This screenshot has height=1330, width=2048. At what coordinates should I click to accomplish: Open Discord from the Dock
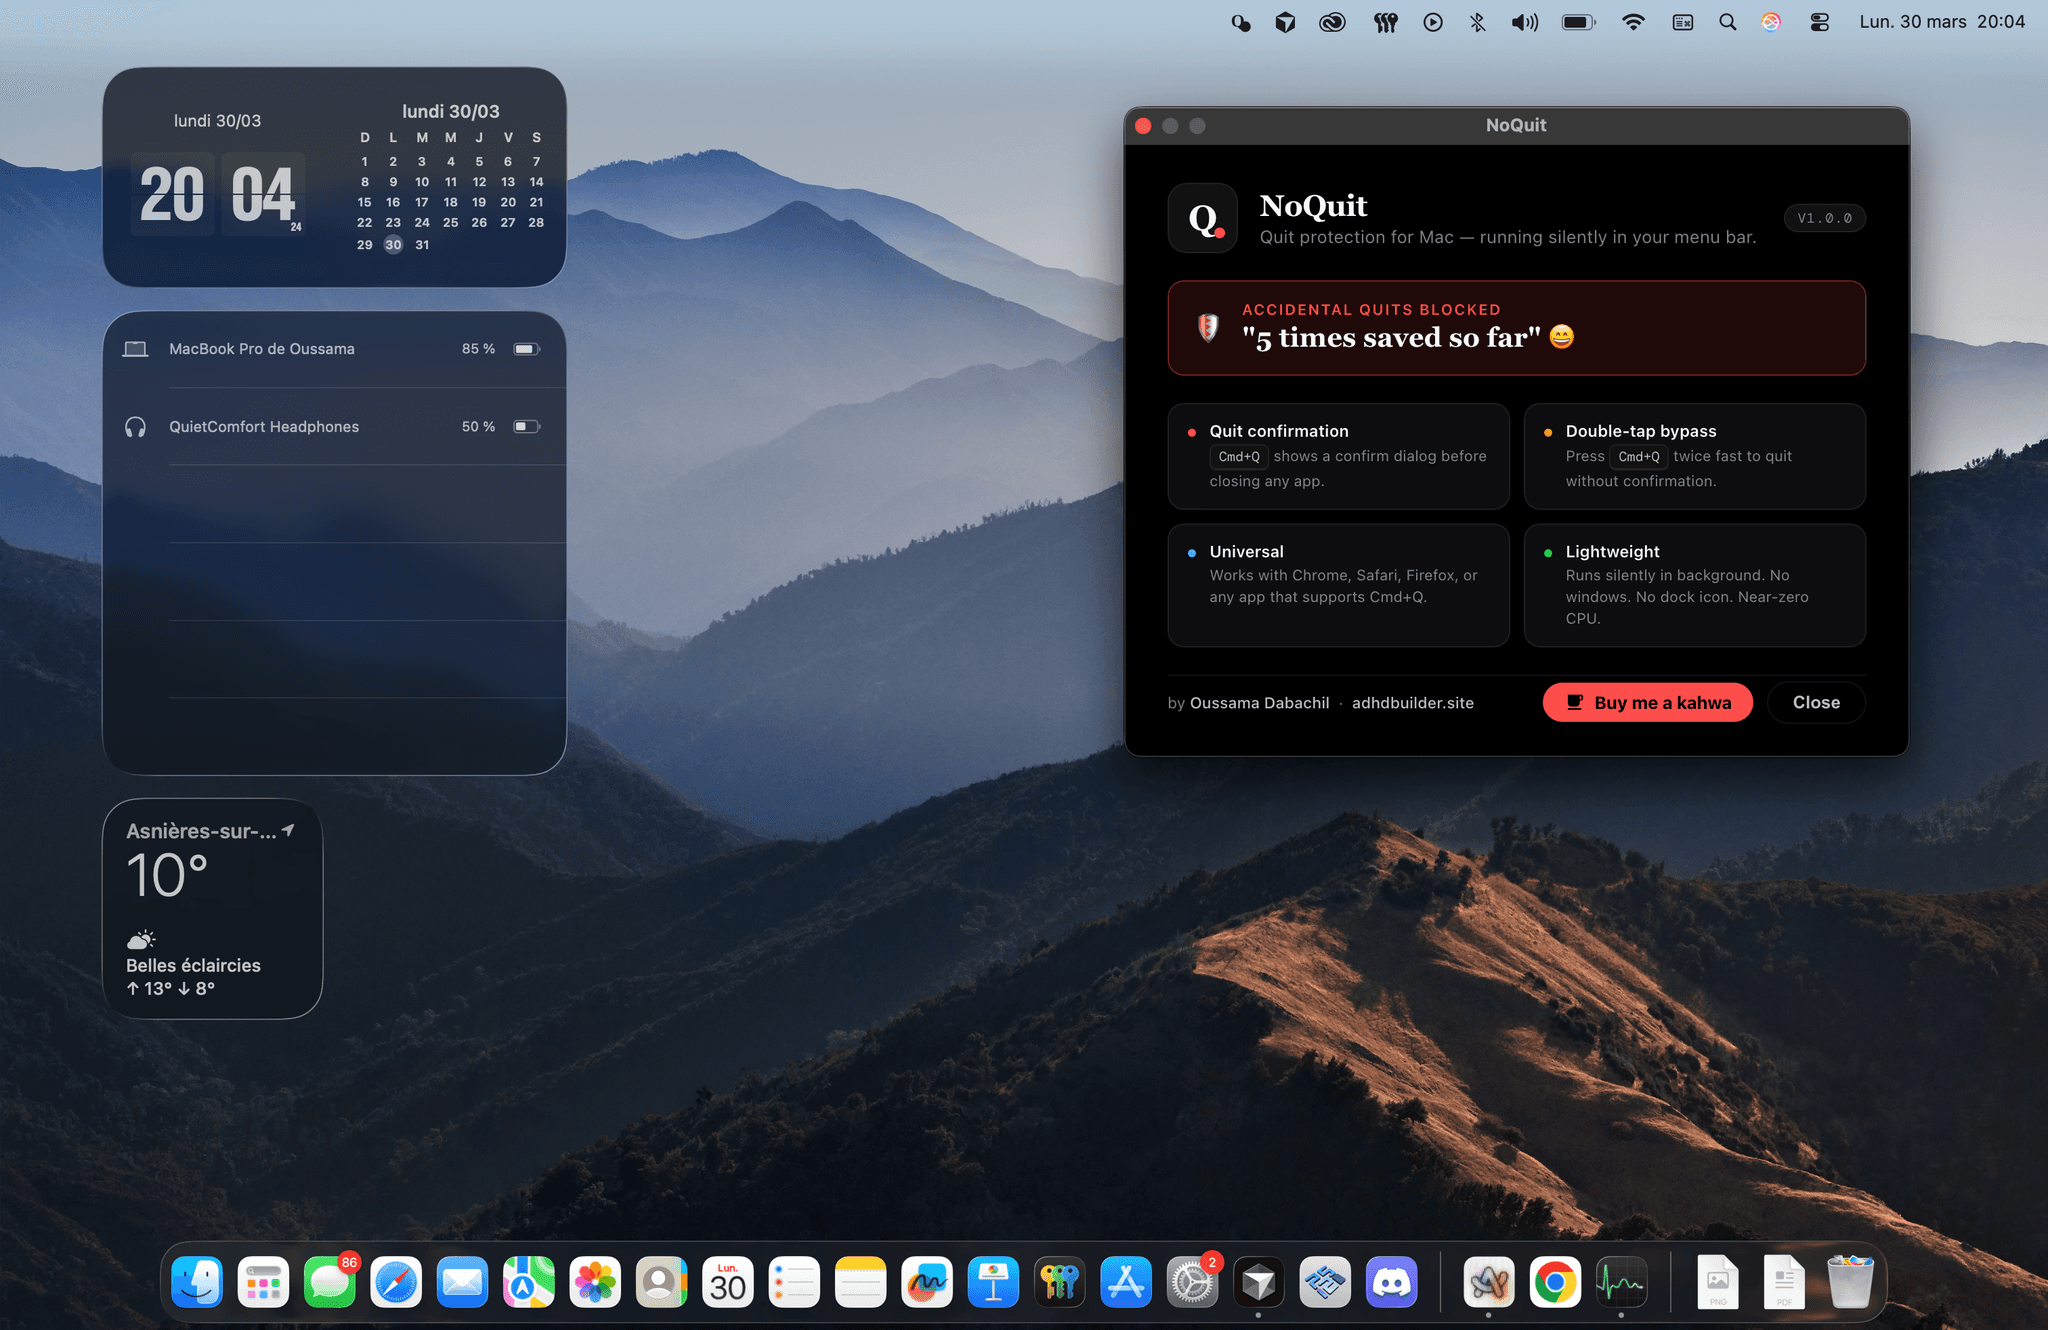1391,1281
